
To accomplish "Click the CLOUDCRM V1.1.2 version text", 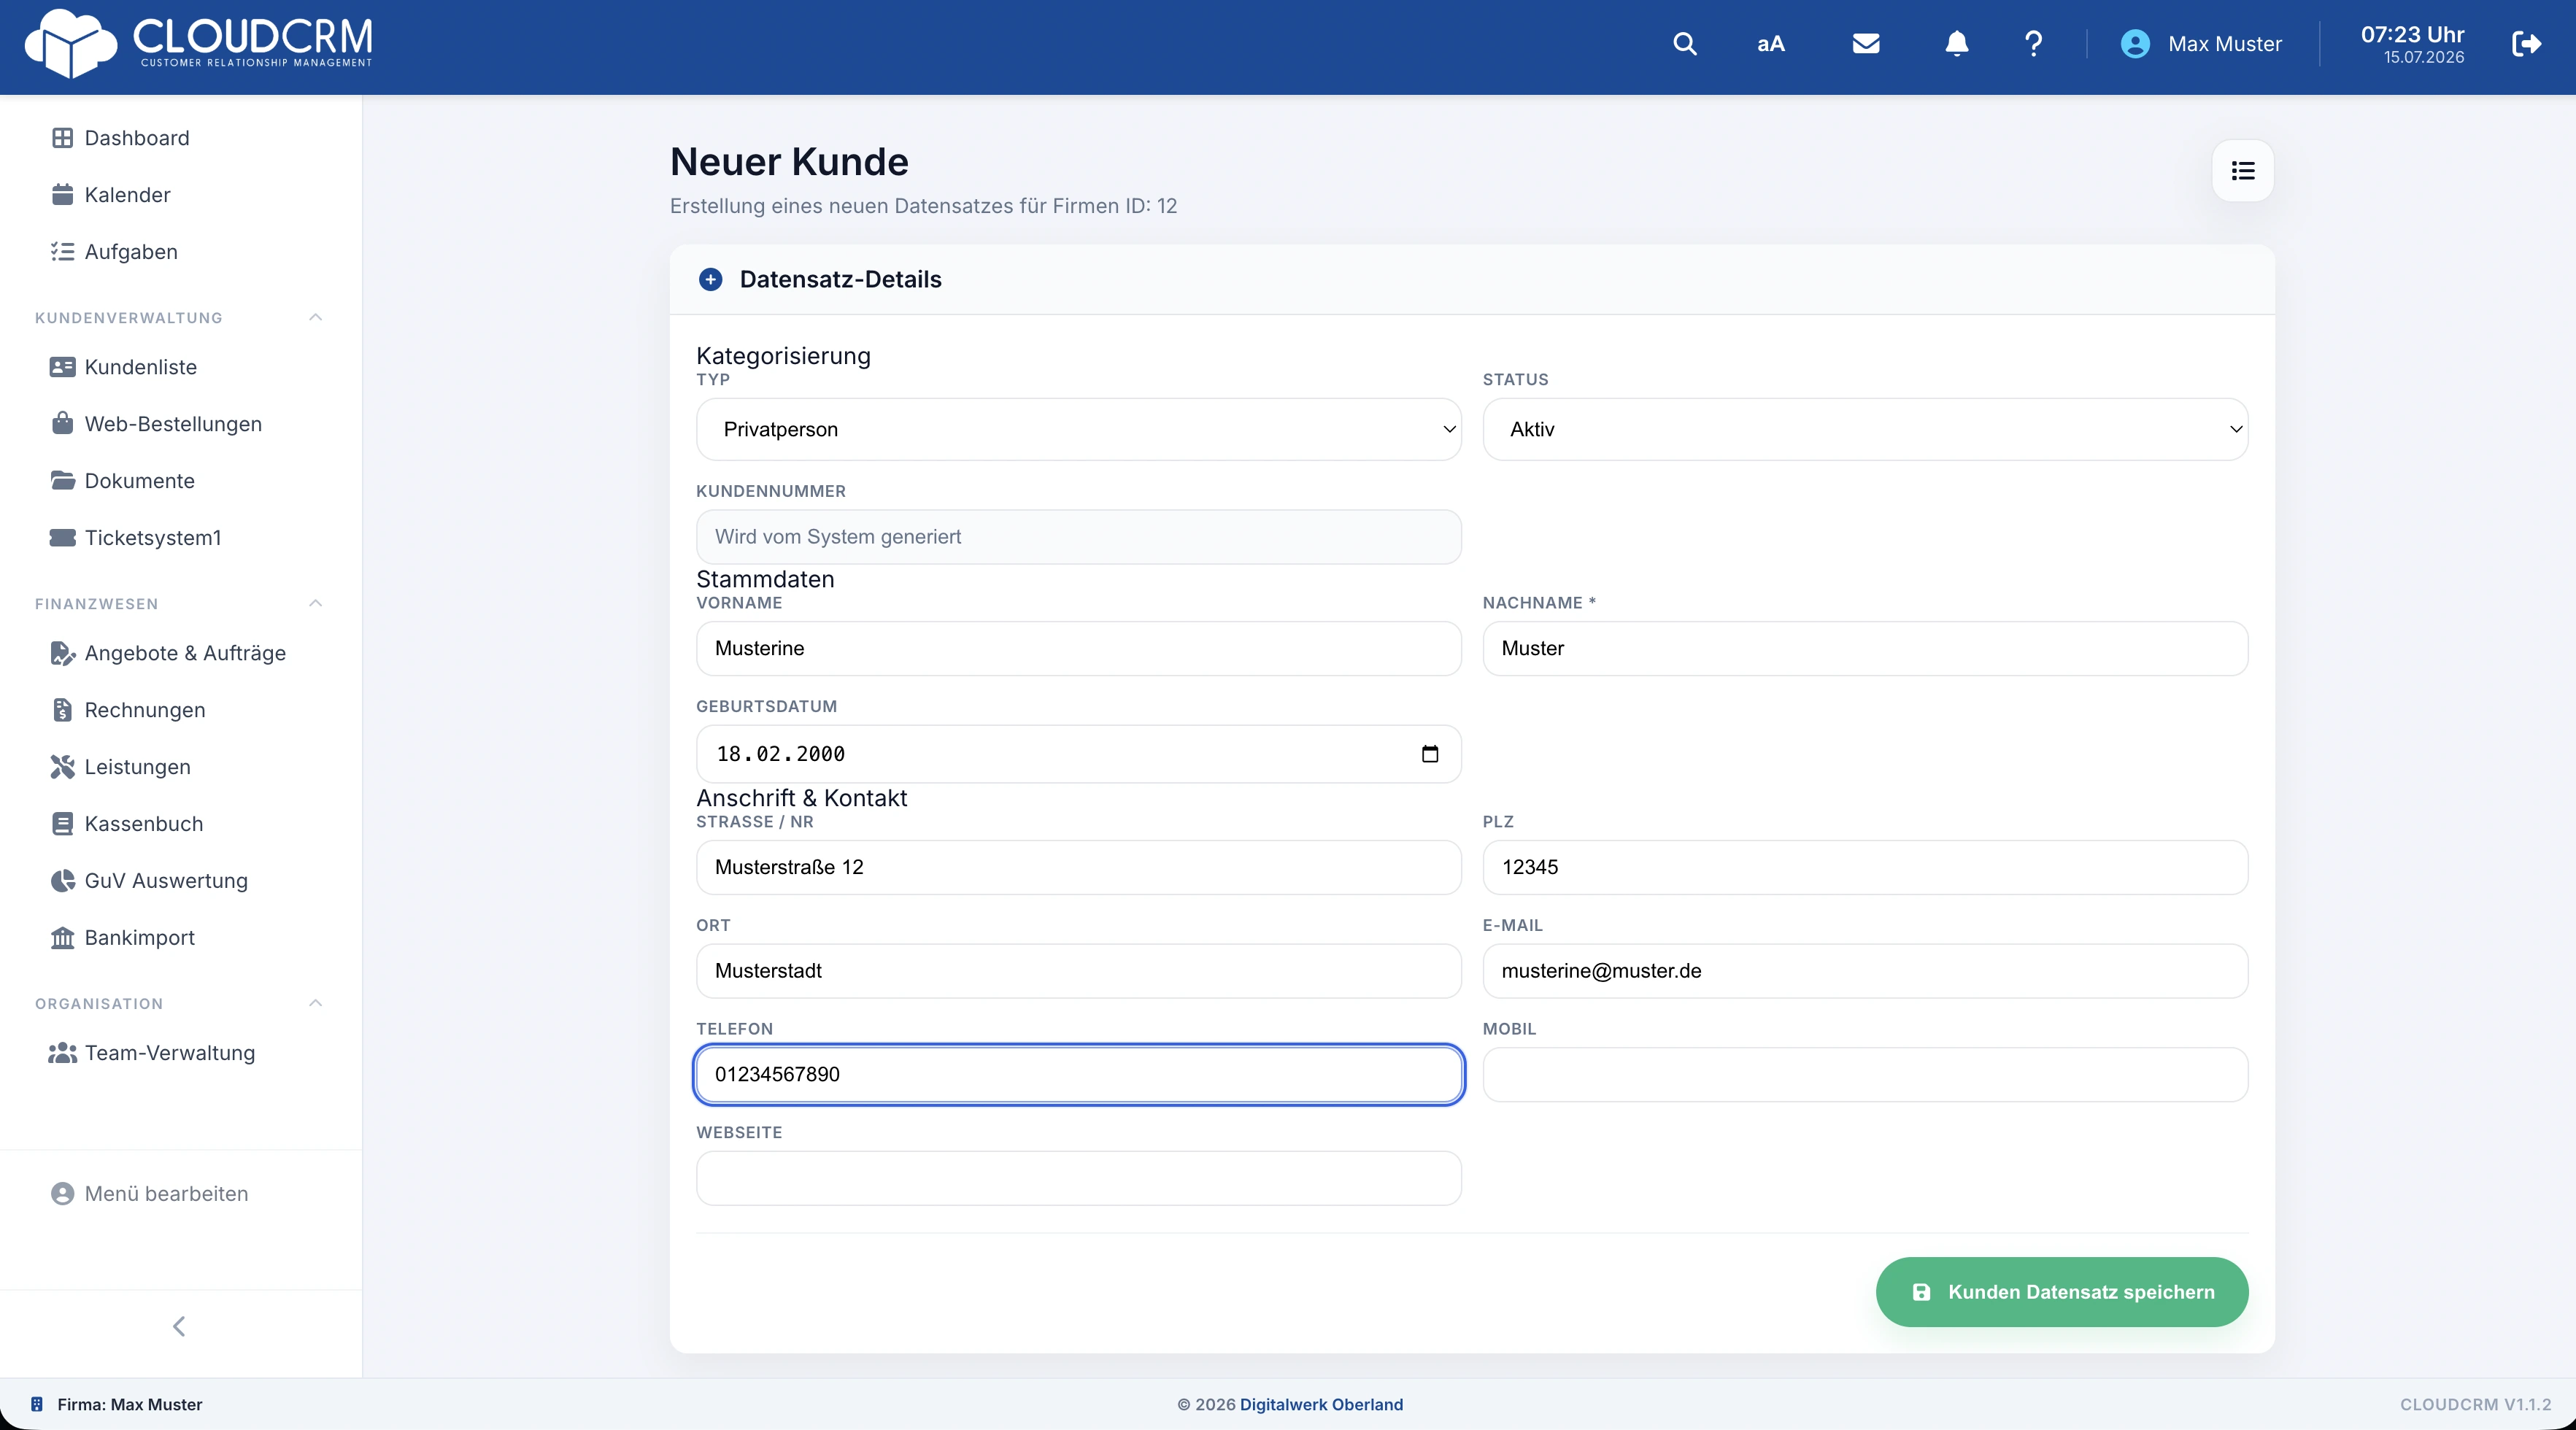I will pos(2475,1404).
